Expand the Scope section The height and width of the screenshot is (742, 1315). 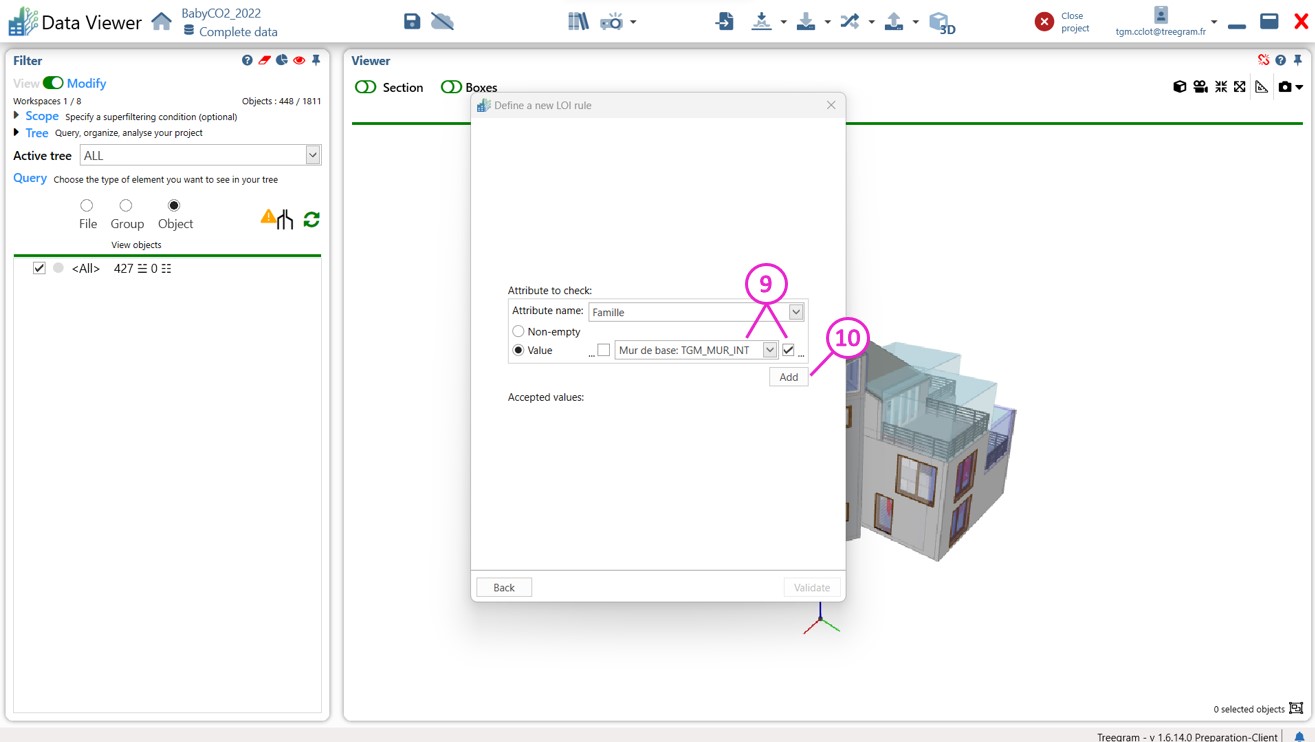[17, 116]
